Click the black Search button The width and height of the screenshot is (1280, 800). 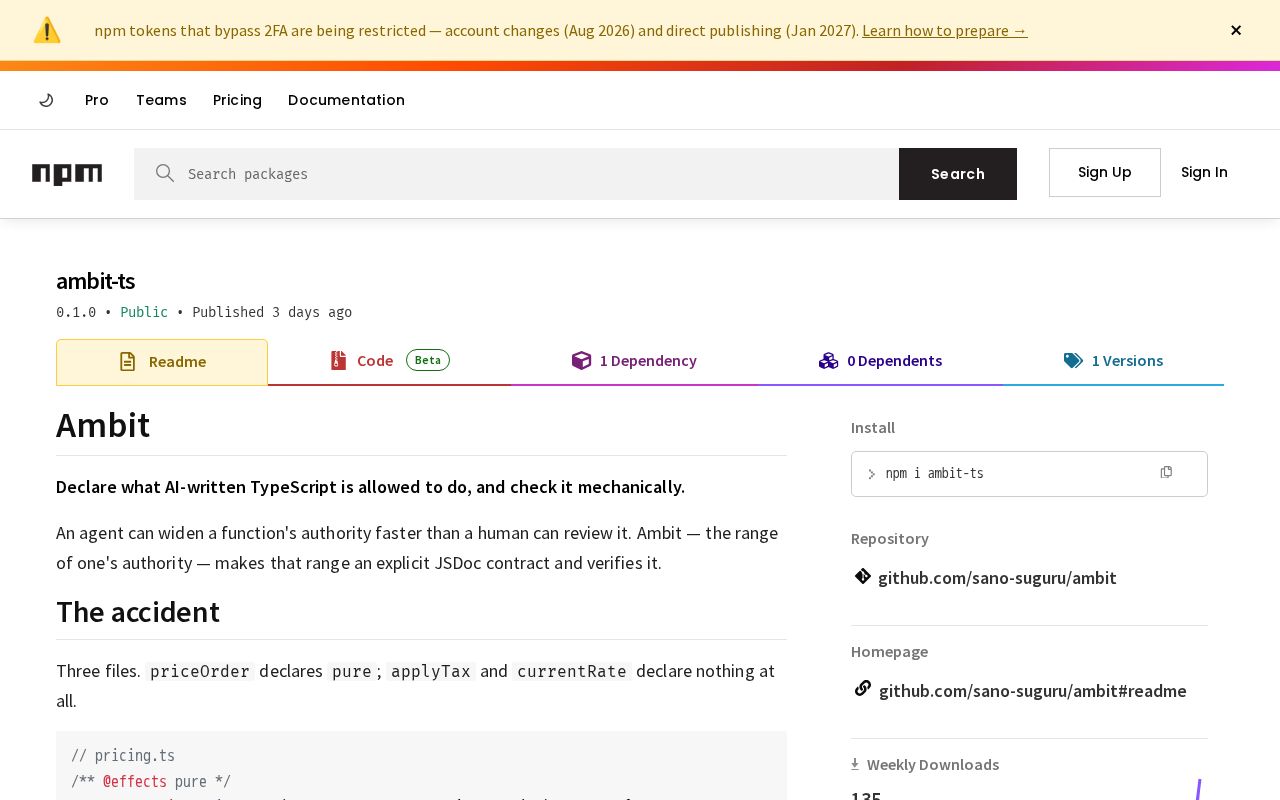click(x=958, y=174)
